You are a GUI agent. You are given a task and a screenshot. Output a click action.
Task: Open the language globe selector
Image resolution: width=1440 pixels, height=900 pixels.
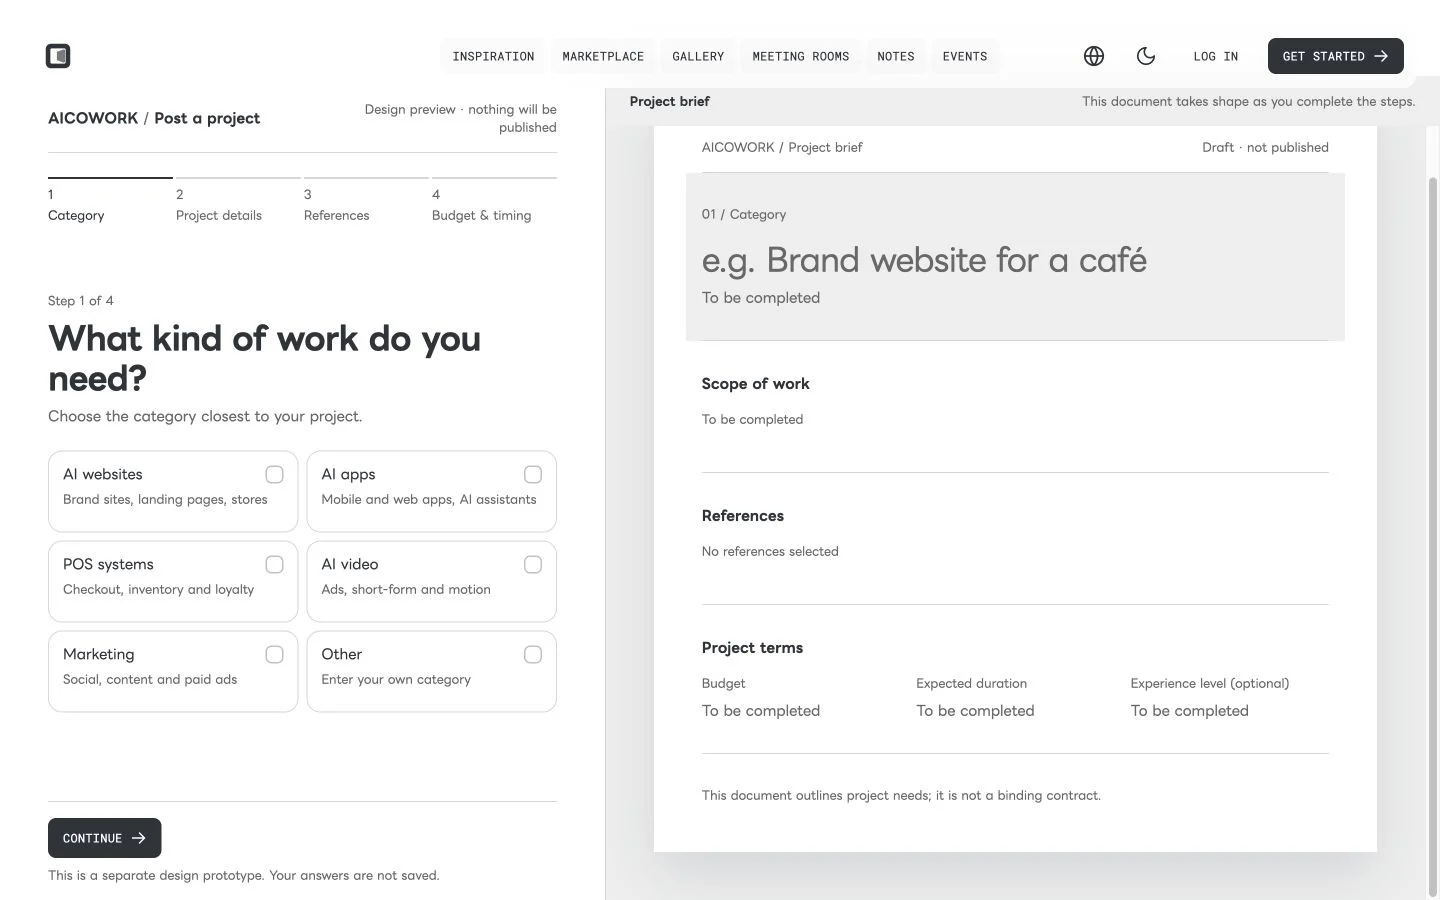click(x=1094, y=56)
